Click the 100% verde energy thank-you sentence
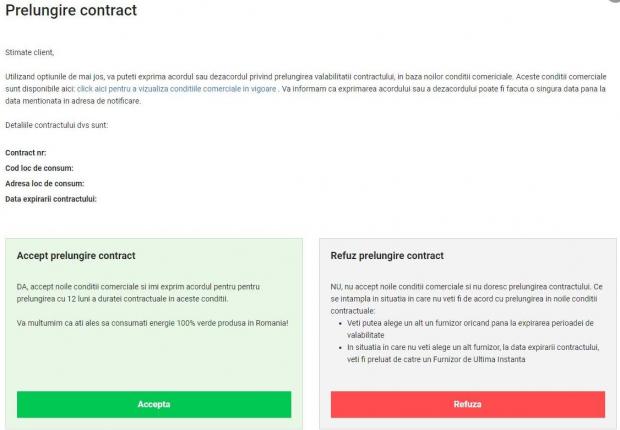Image resolution: width=620 pixels, height=430 pixels. point(152,323)
